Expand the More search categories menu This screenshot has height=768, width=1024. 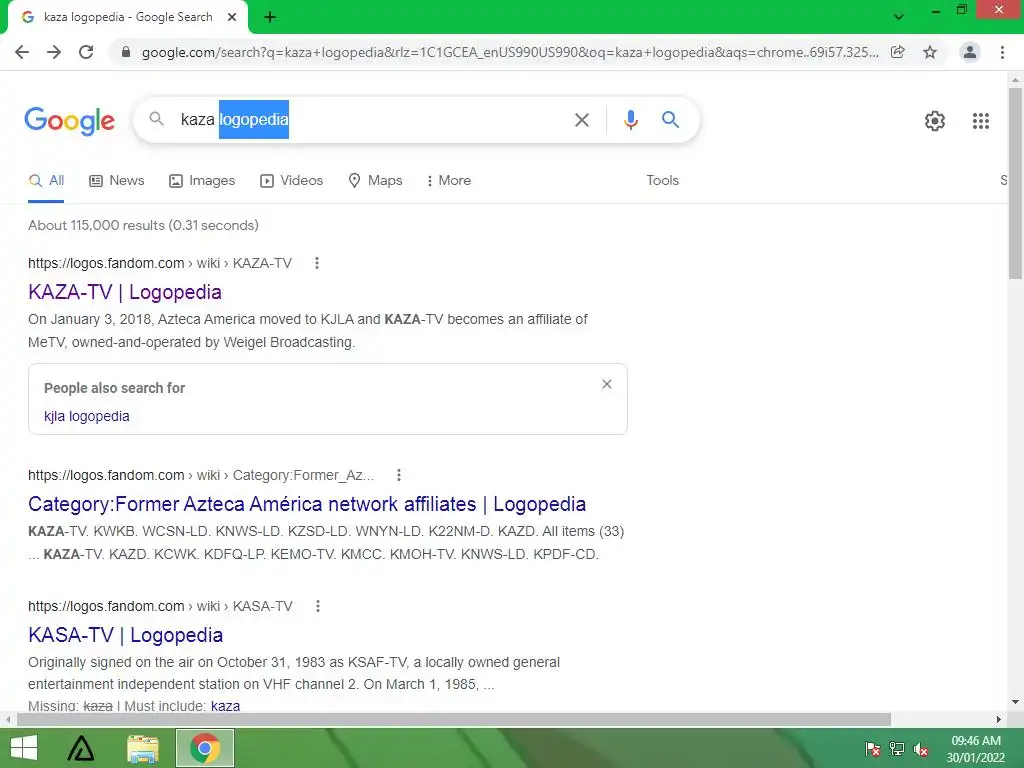tap(449, 181)
